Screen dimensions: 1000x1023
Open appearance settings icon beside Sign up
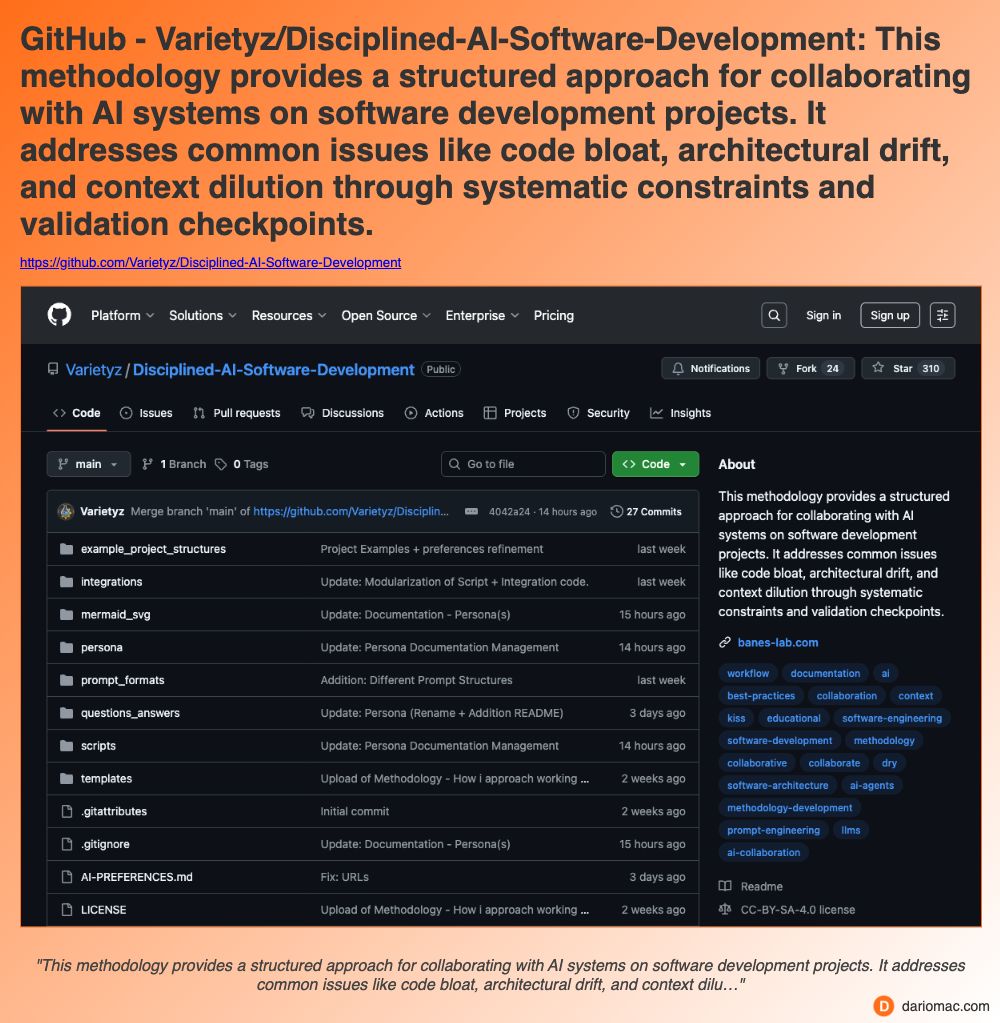point(942,315)
